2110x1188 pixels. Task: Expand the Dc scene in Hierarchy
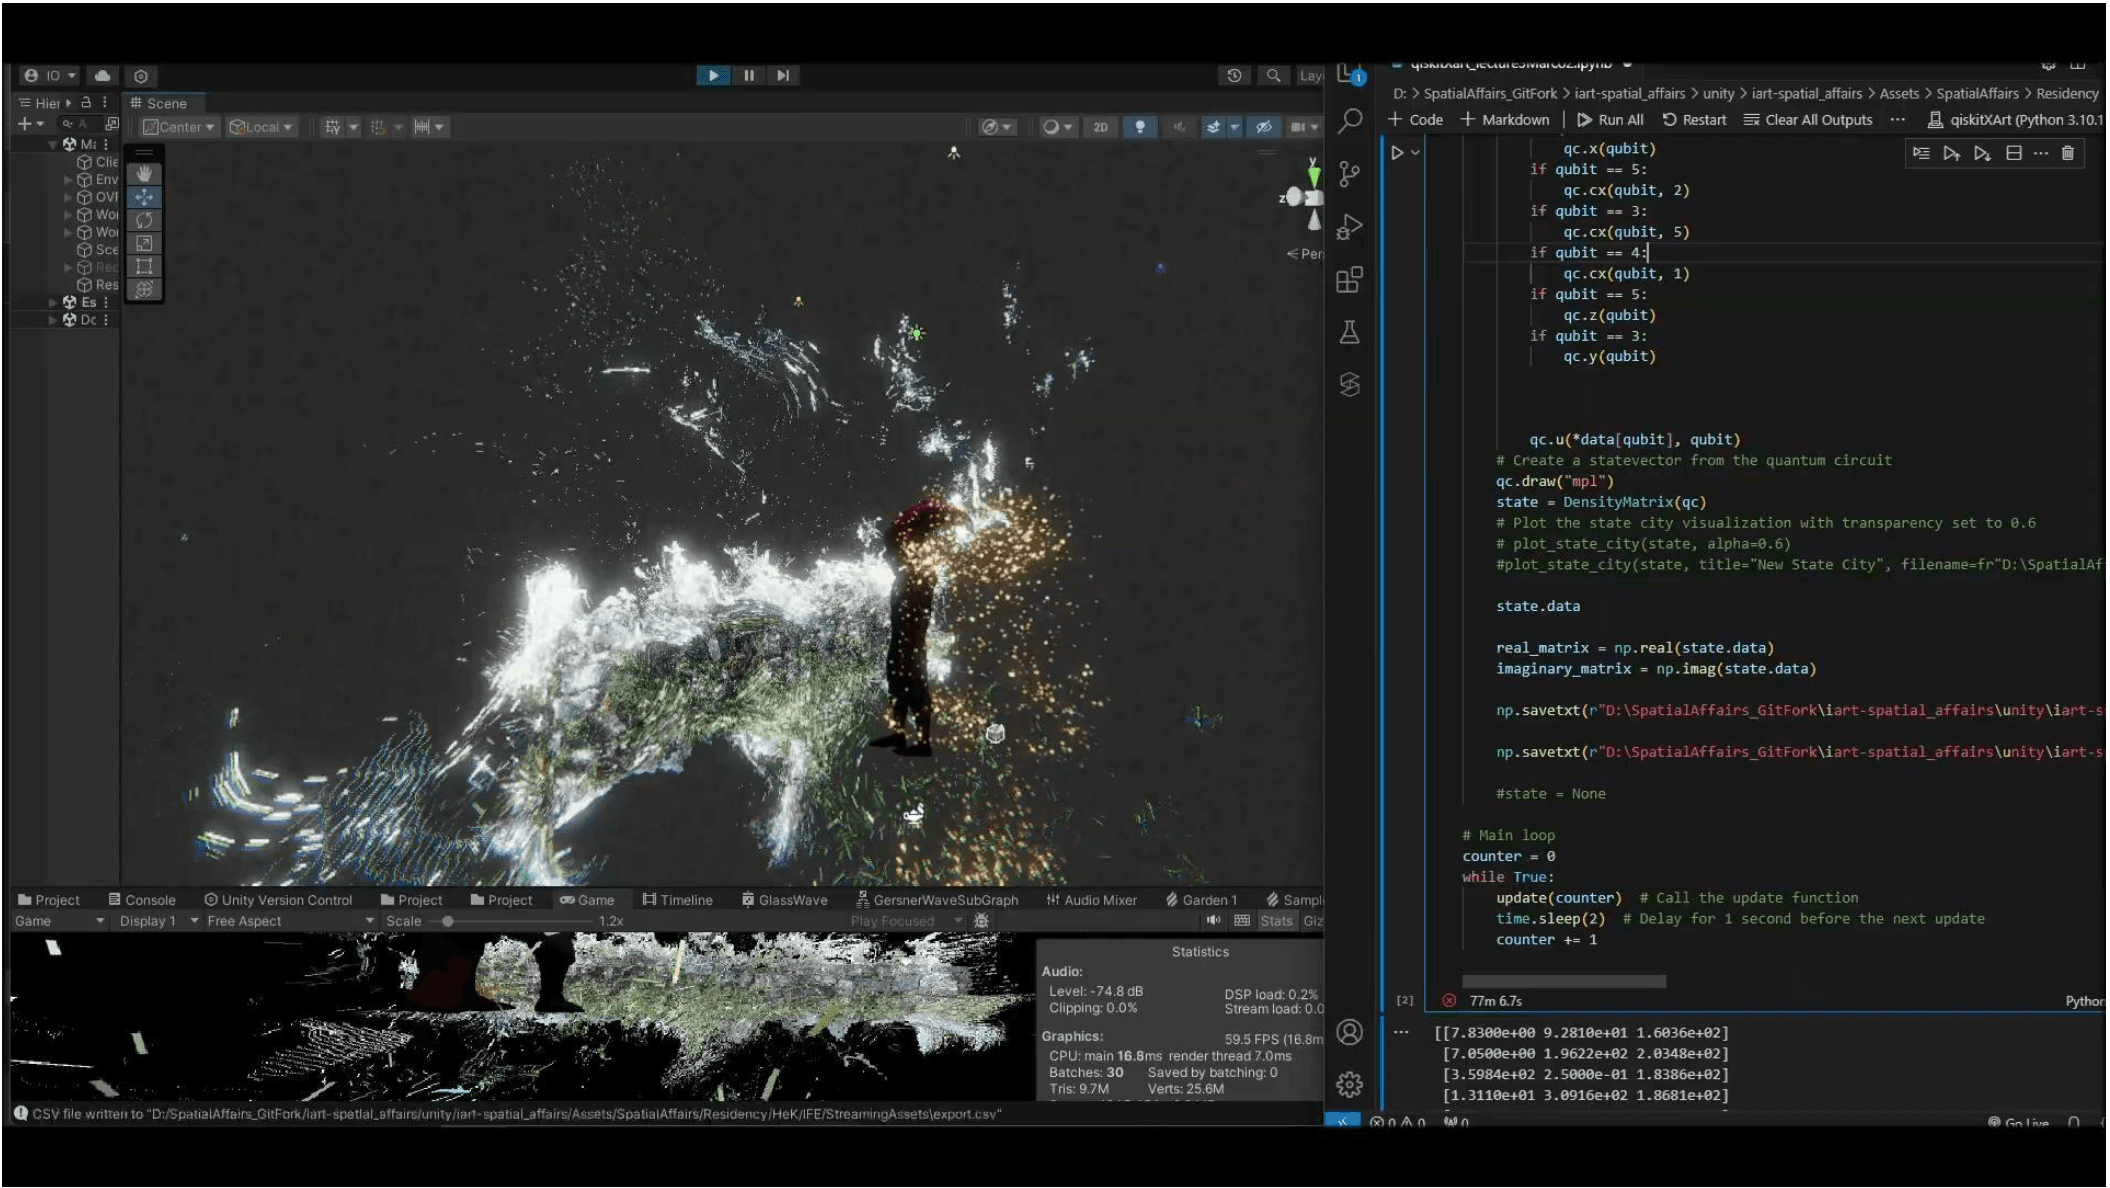pos(53,320)
